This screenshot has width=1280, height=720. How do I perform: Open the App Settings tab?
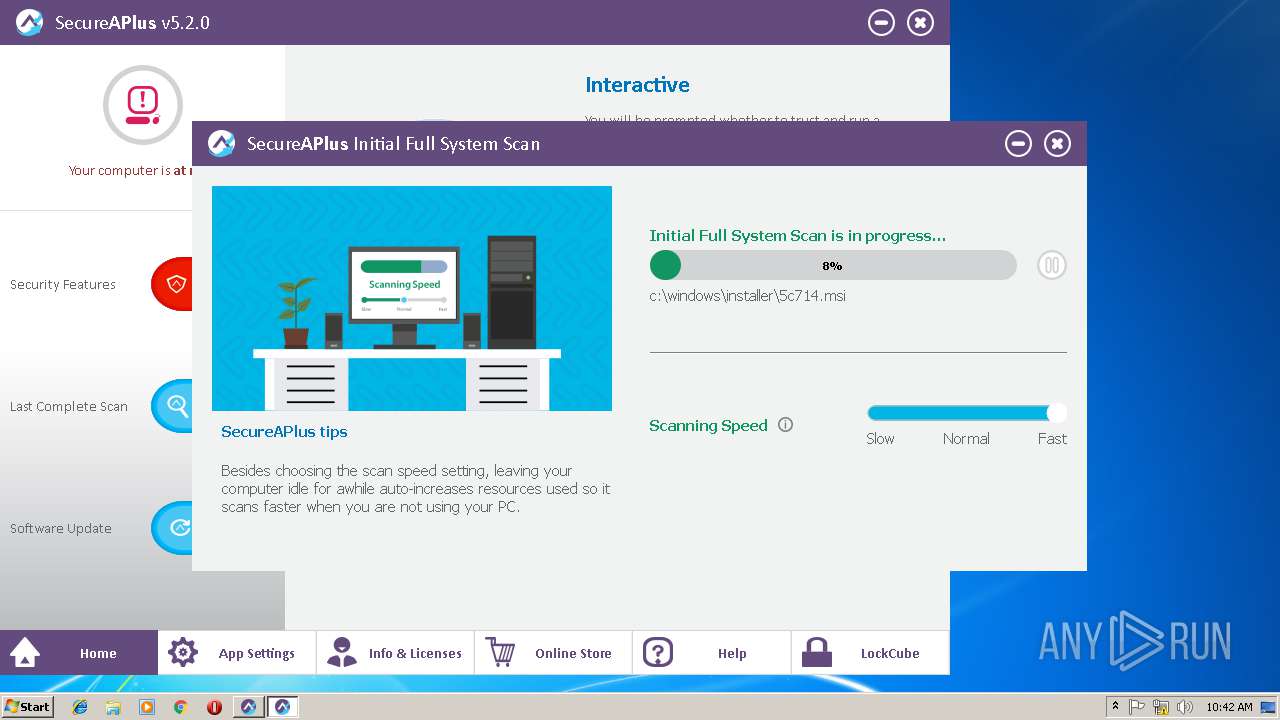tap(237, 653)
